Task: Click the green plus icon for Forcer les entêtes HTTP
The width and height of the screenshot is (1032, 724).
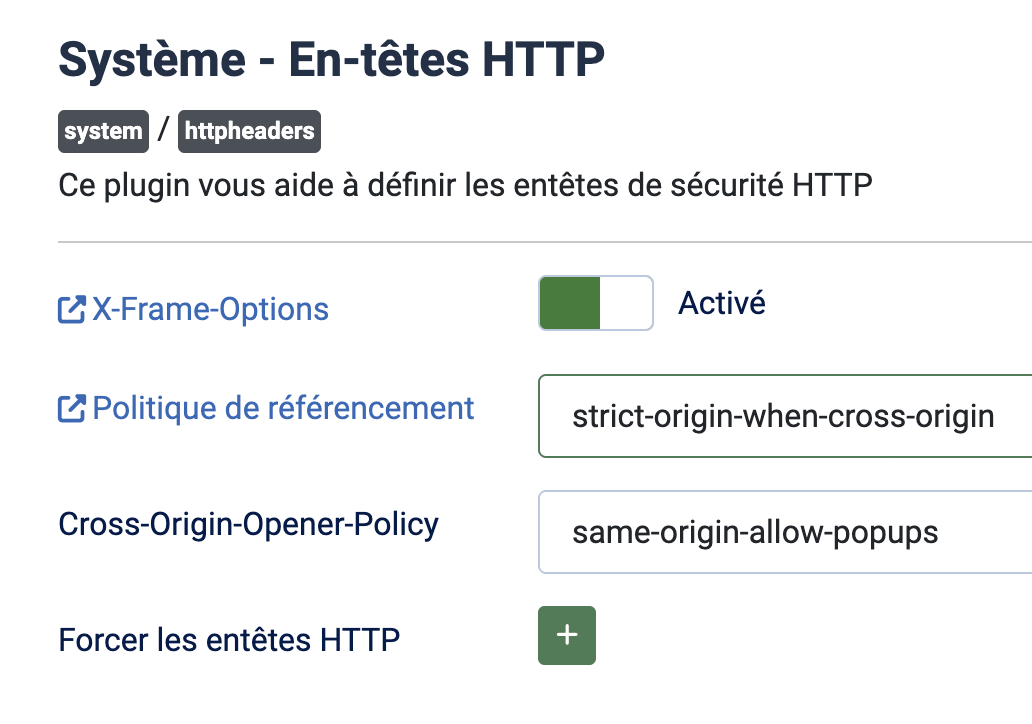Action: (567, 635)
